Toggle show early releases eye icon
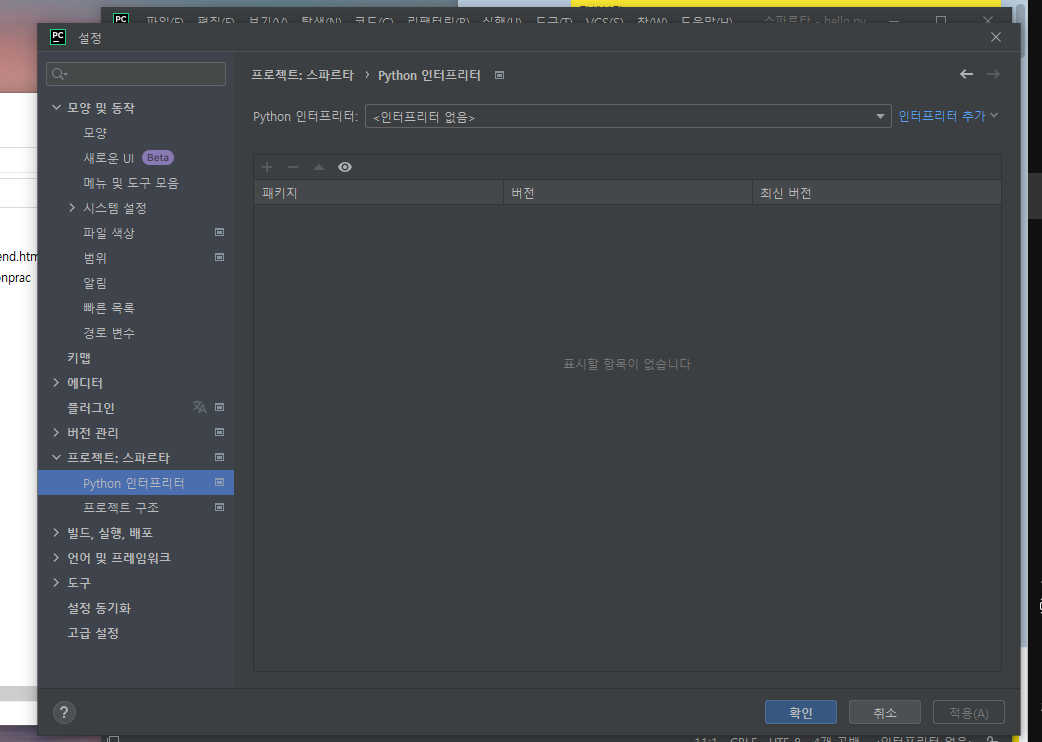The width and height of the screenshot is (1042, 742). (x=345, y=167)
